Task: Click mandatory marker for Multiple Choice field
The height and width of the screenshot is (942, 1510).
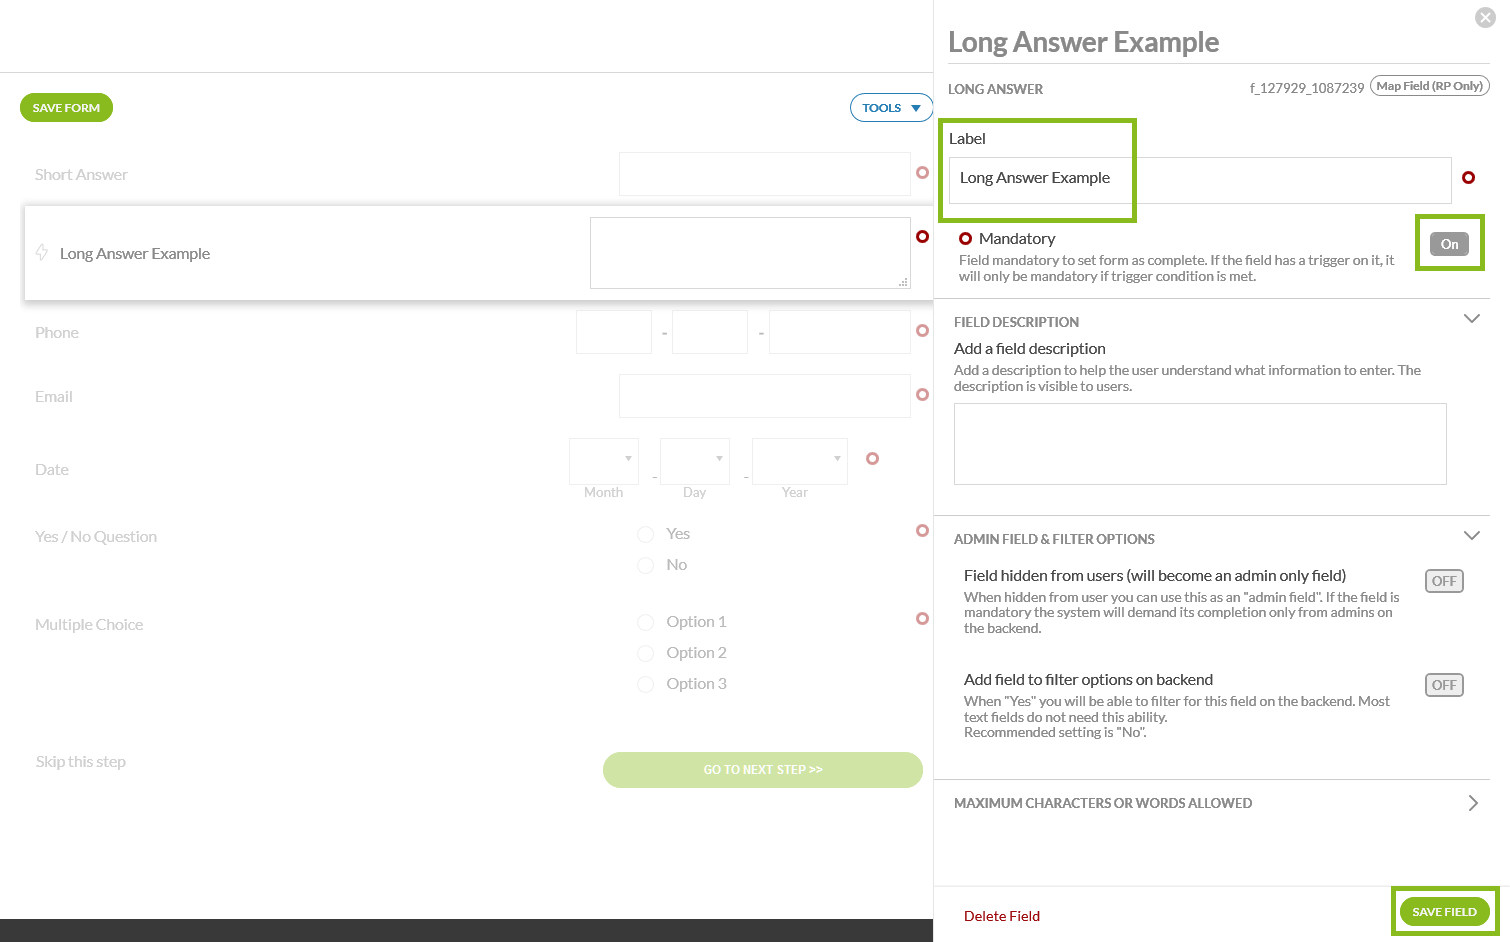Action: pyautogui.click(x=922, y=619)
